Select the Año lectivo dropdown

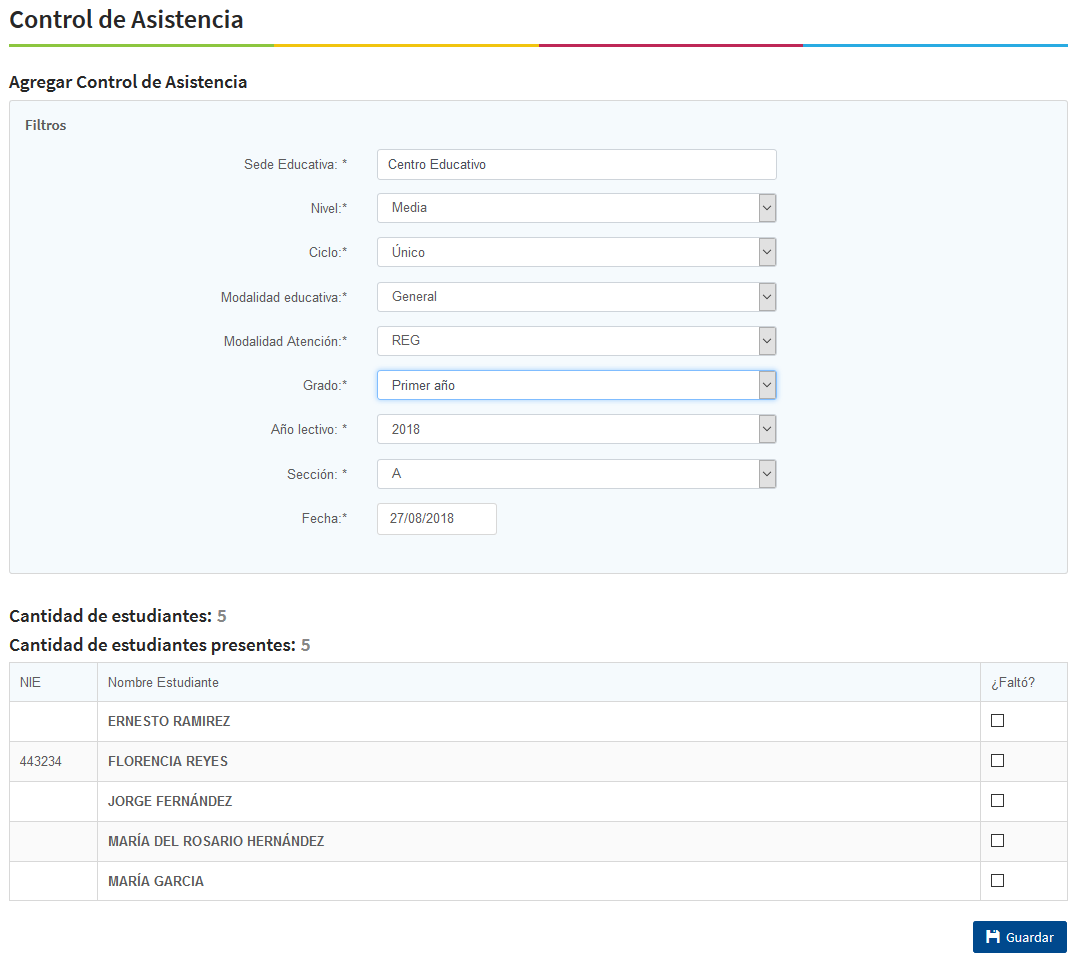(576, 429)
